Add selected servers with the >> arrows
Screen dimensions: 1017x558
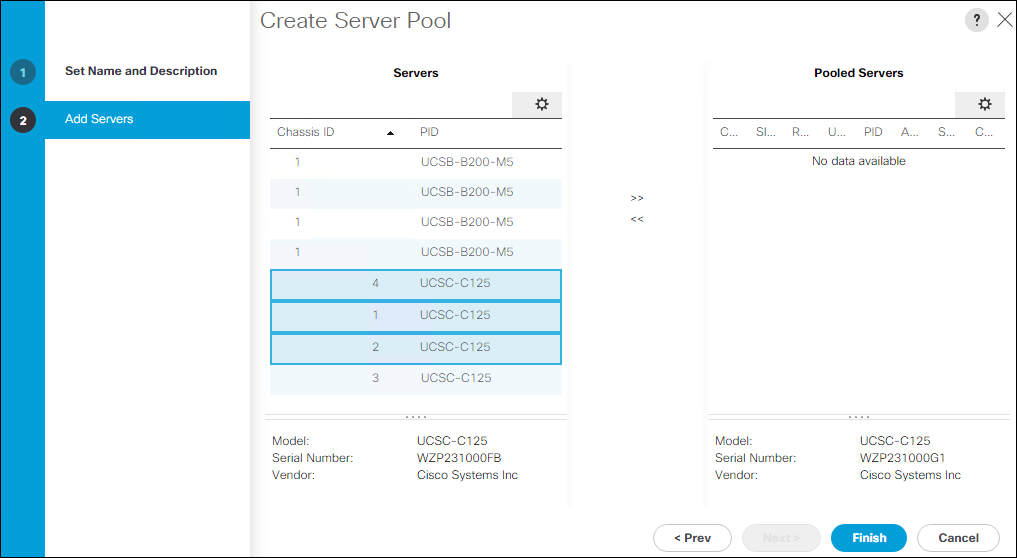pyautogui.click(x=637, y=198)
